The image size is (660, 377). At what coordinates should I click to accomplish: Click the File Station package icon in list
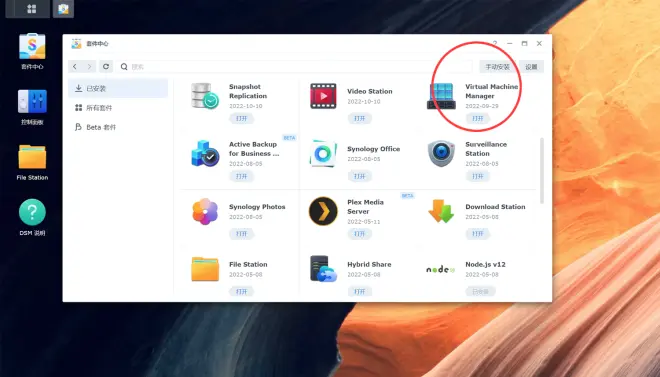205,269
